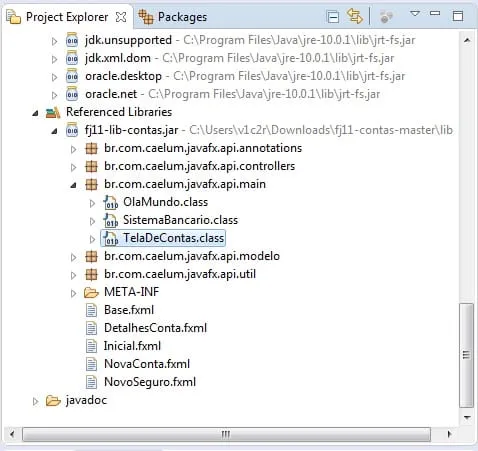Expand the javadoc folder
This screenshot has width=478, height=451.
coord(35,401)
